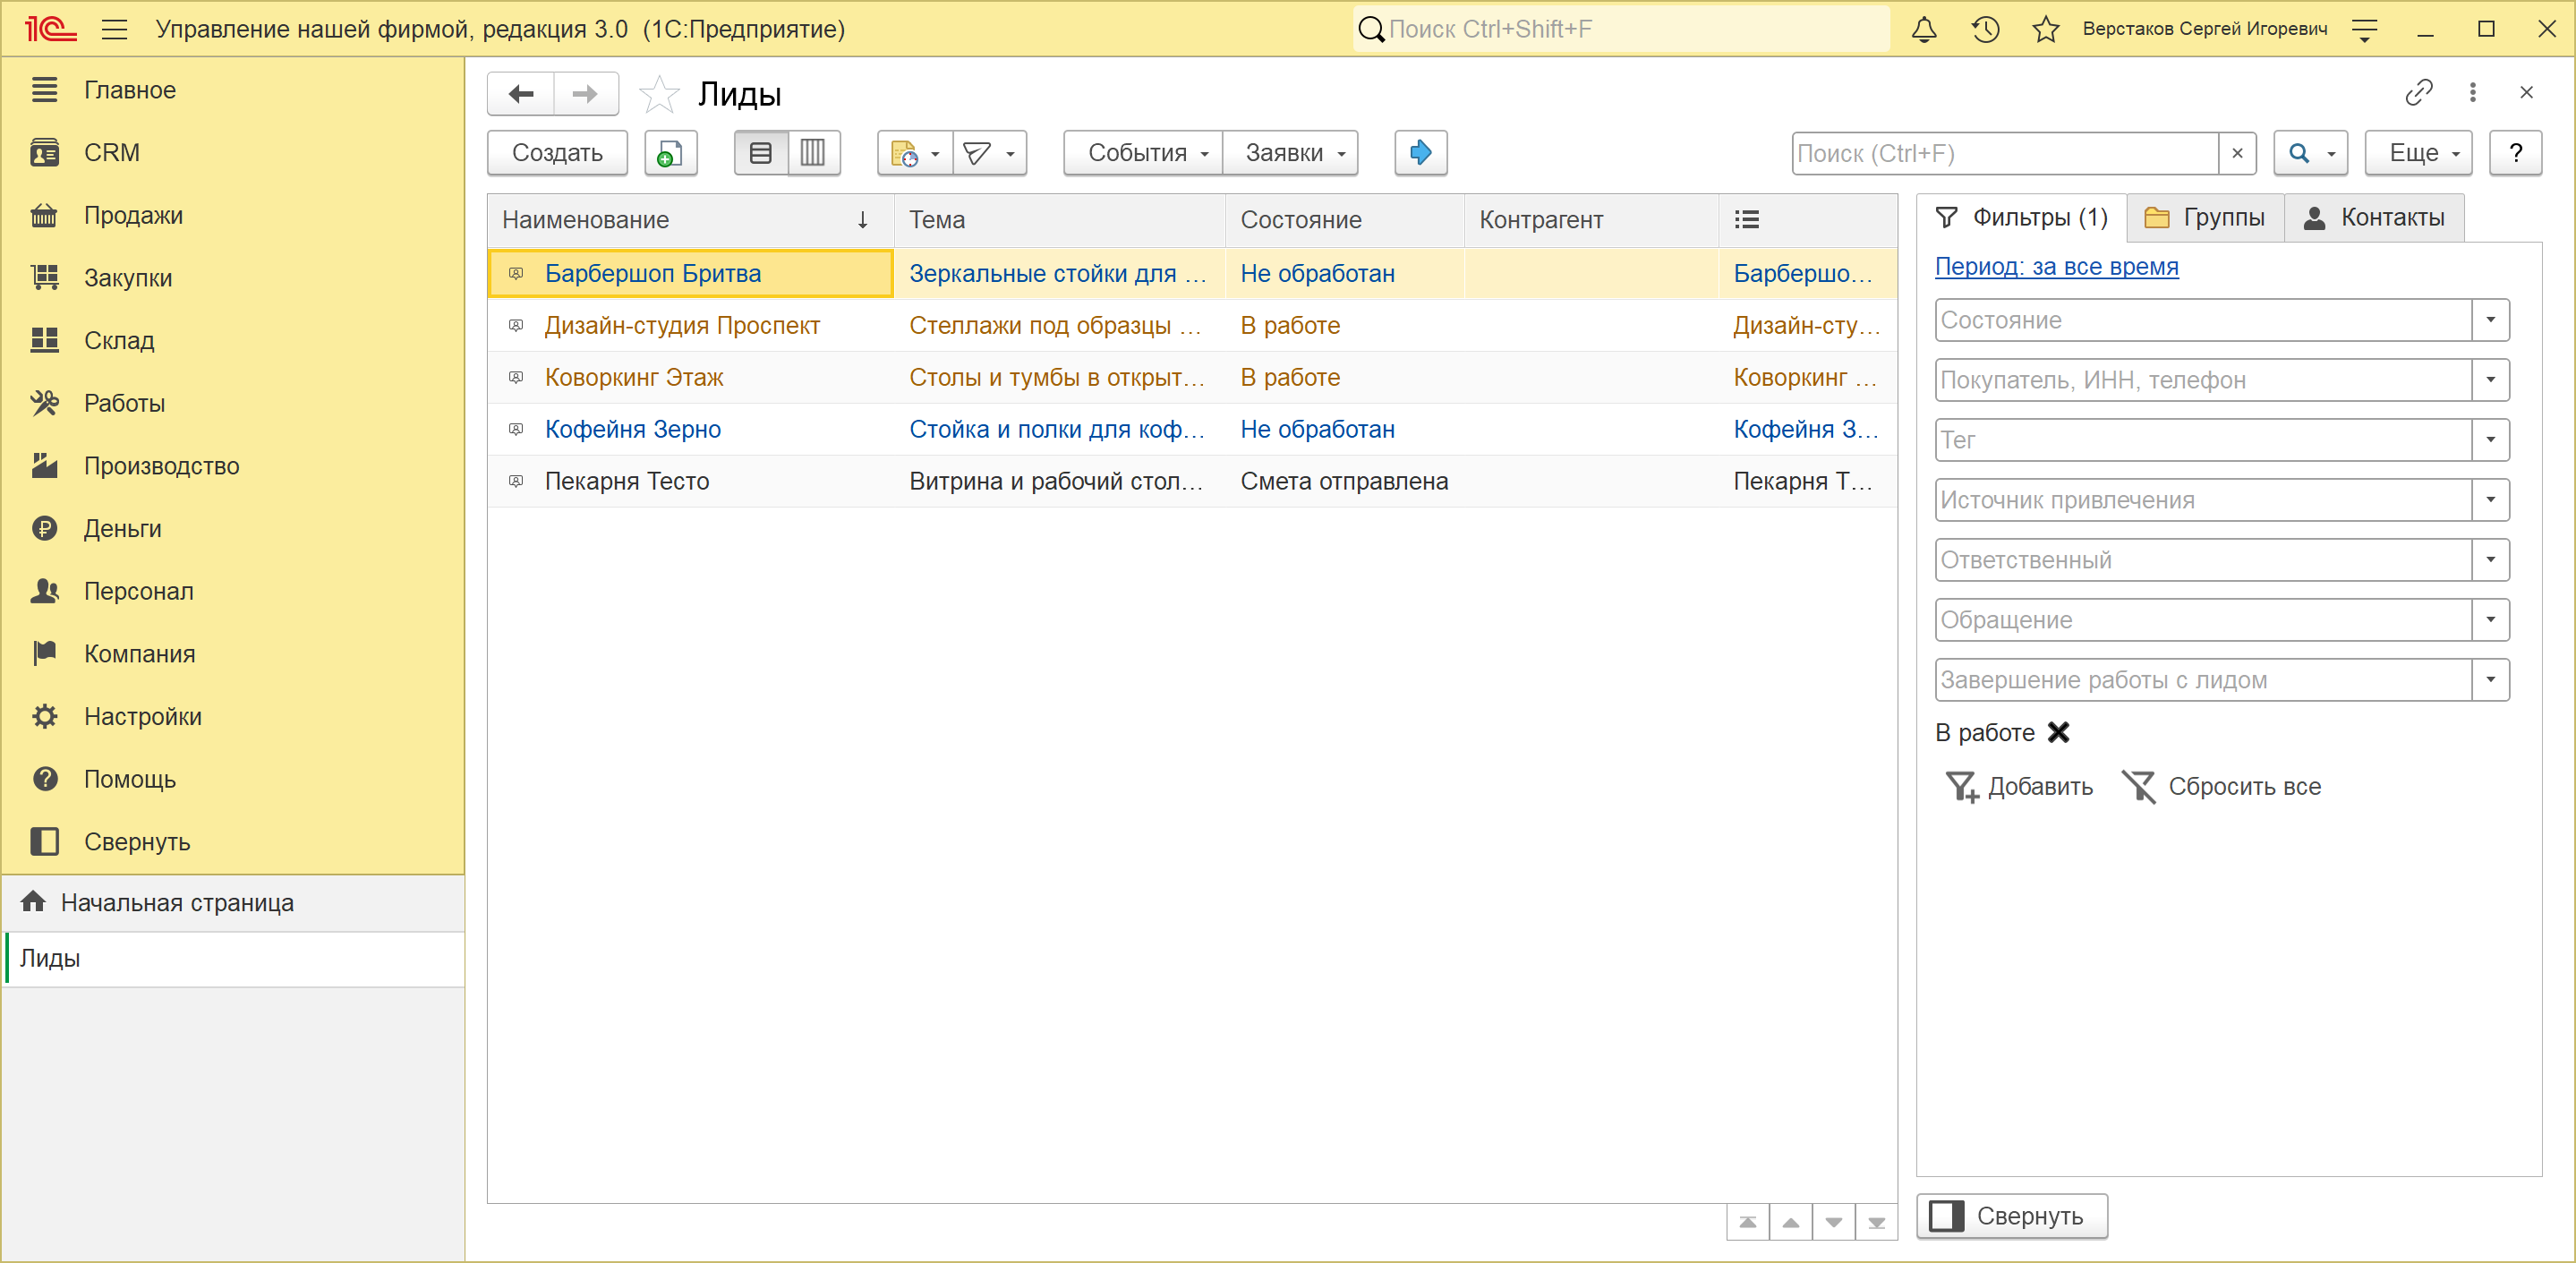The width and height of the screenshot is (2576, 1263).
Task: Switch to kanban column view mode
Action: pyautogui.click(x=813, y=153)
